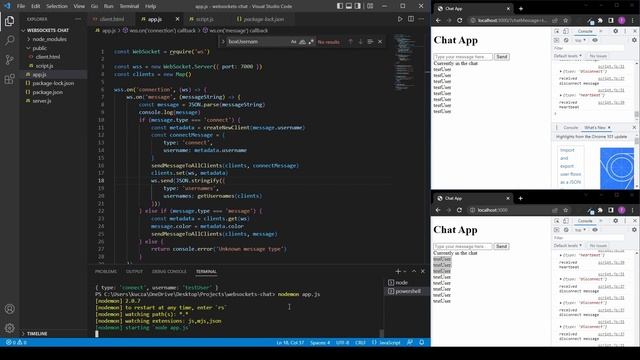The image size is (640, 360).
Task: Toggle live expression eye in top DevTools
Action: [595, 40]
